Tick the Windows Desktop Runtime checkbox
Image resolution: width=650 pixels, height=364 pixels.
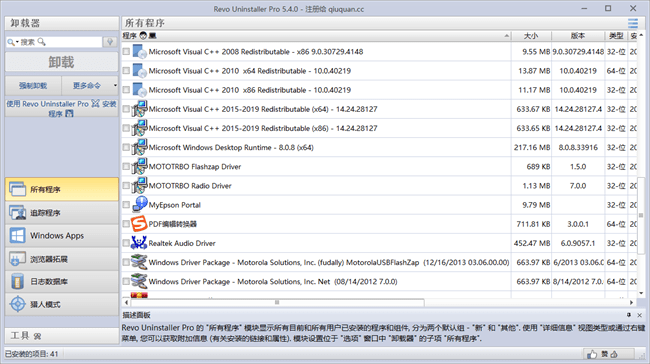[x=126, y=147]
